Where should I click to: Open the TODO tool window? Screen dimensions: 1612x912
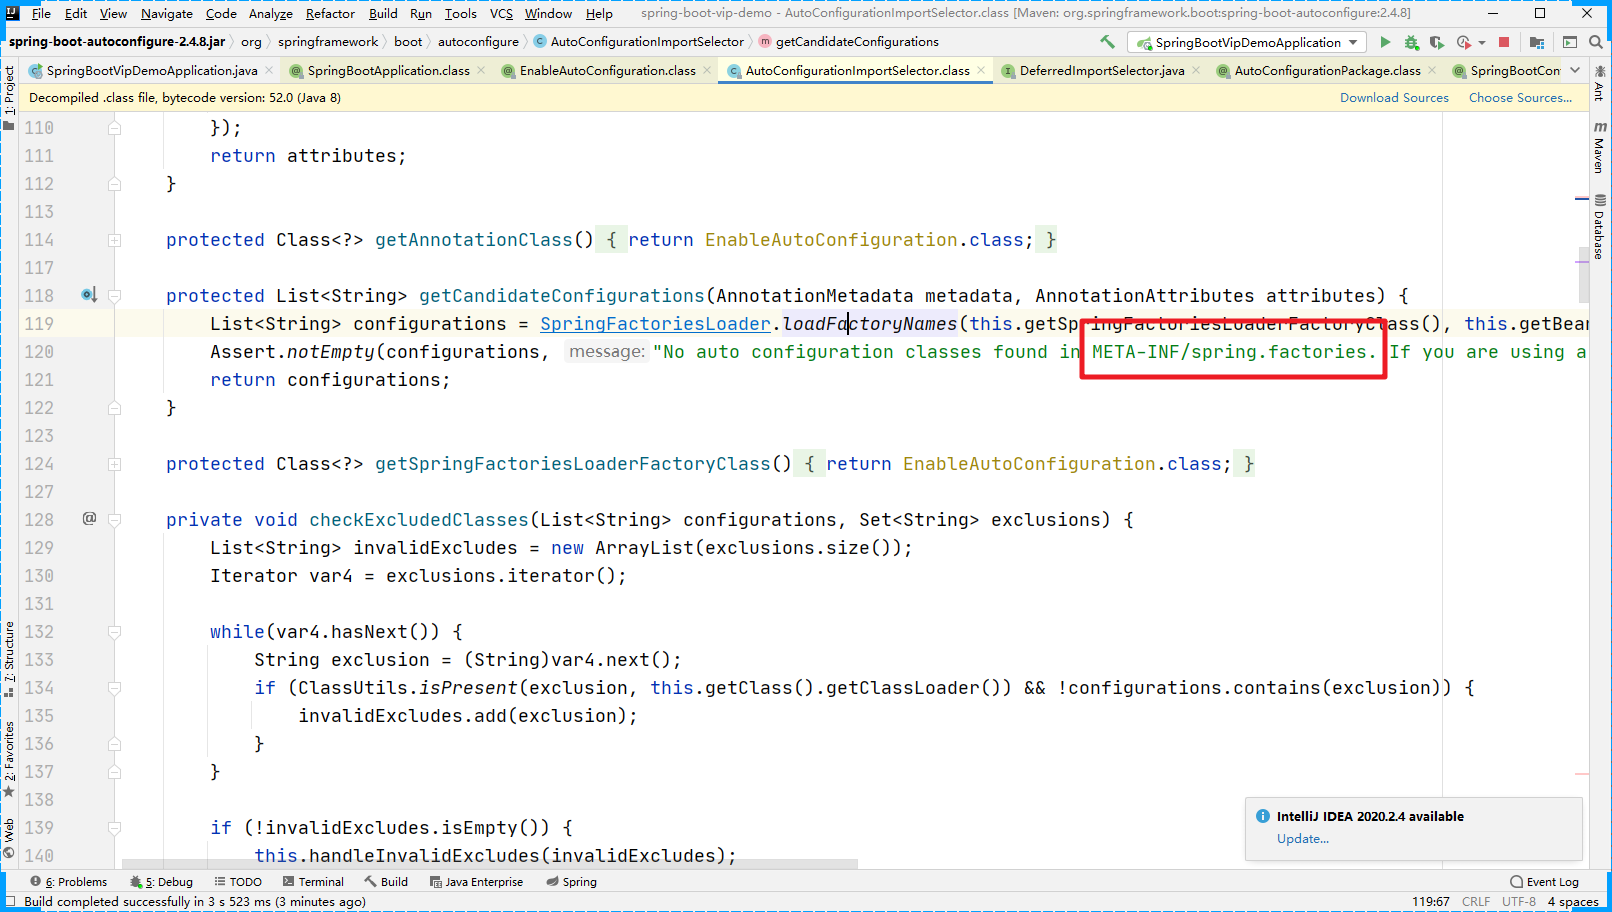[238, 882]
